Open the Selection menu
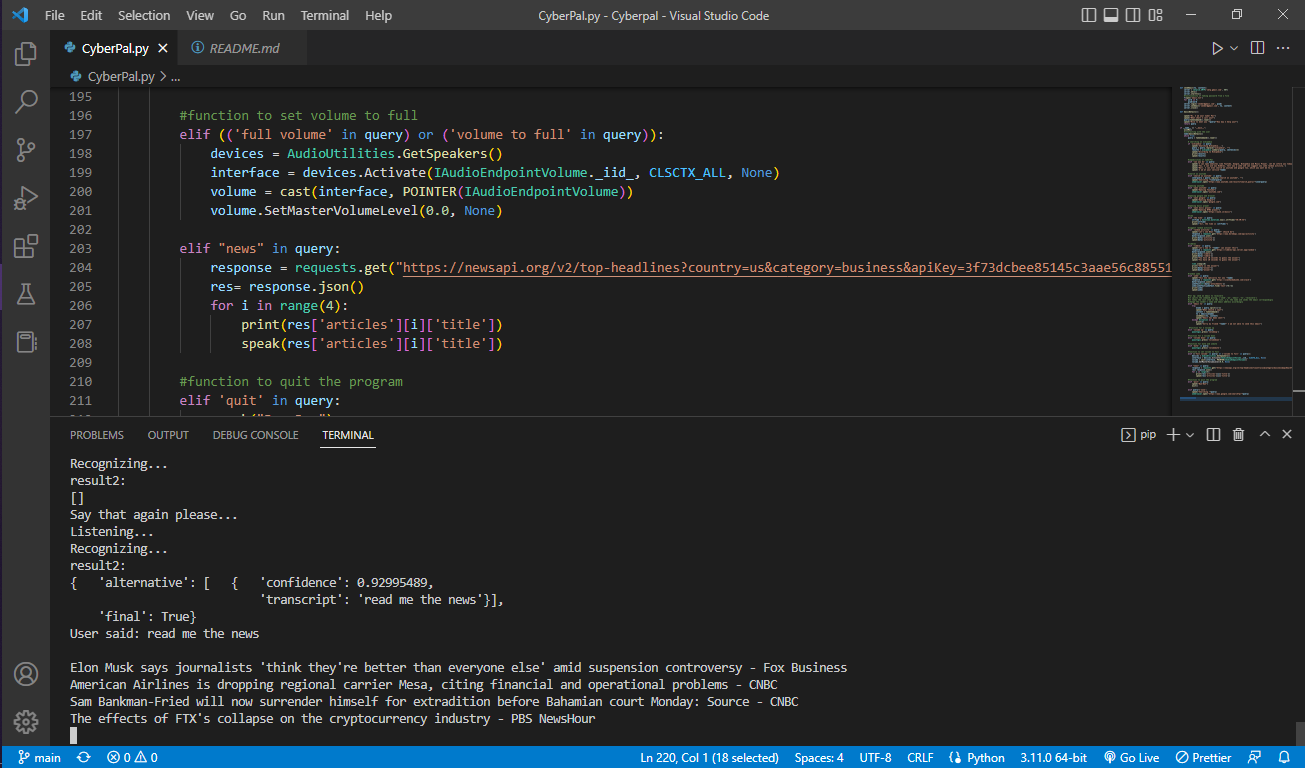 144,15
